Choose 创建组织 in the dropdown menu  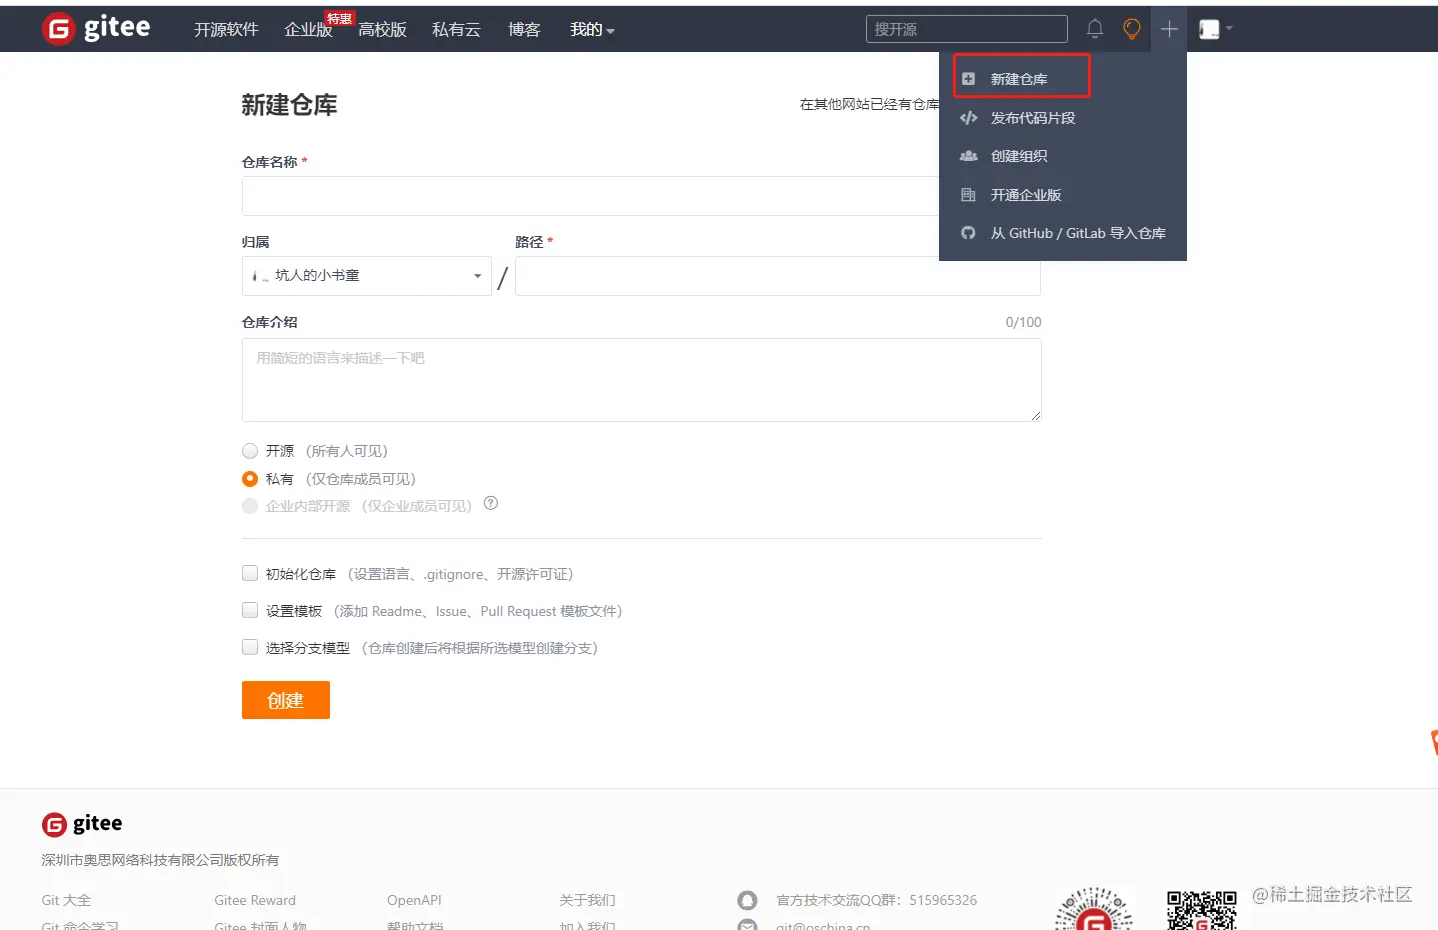click(x=1019, y=156)
